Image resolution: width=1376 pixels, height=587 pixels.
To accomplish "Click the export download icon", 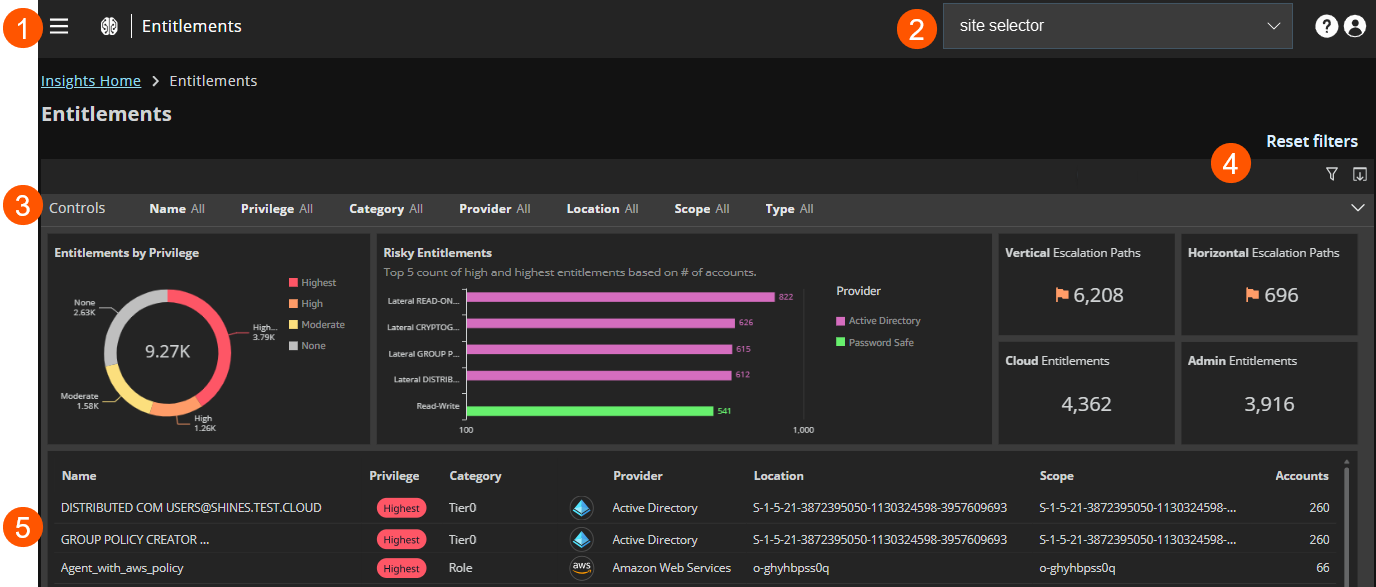I will click(1359, 175).
